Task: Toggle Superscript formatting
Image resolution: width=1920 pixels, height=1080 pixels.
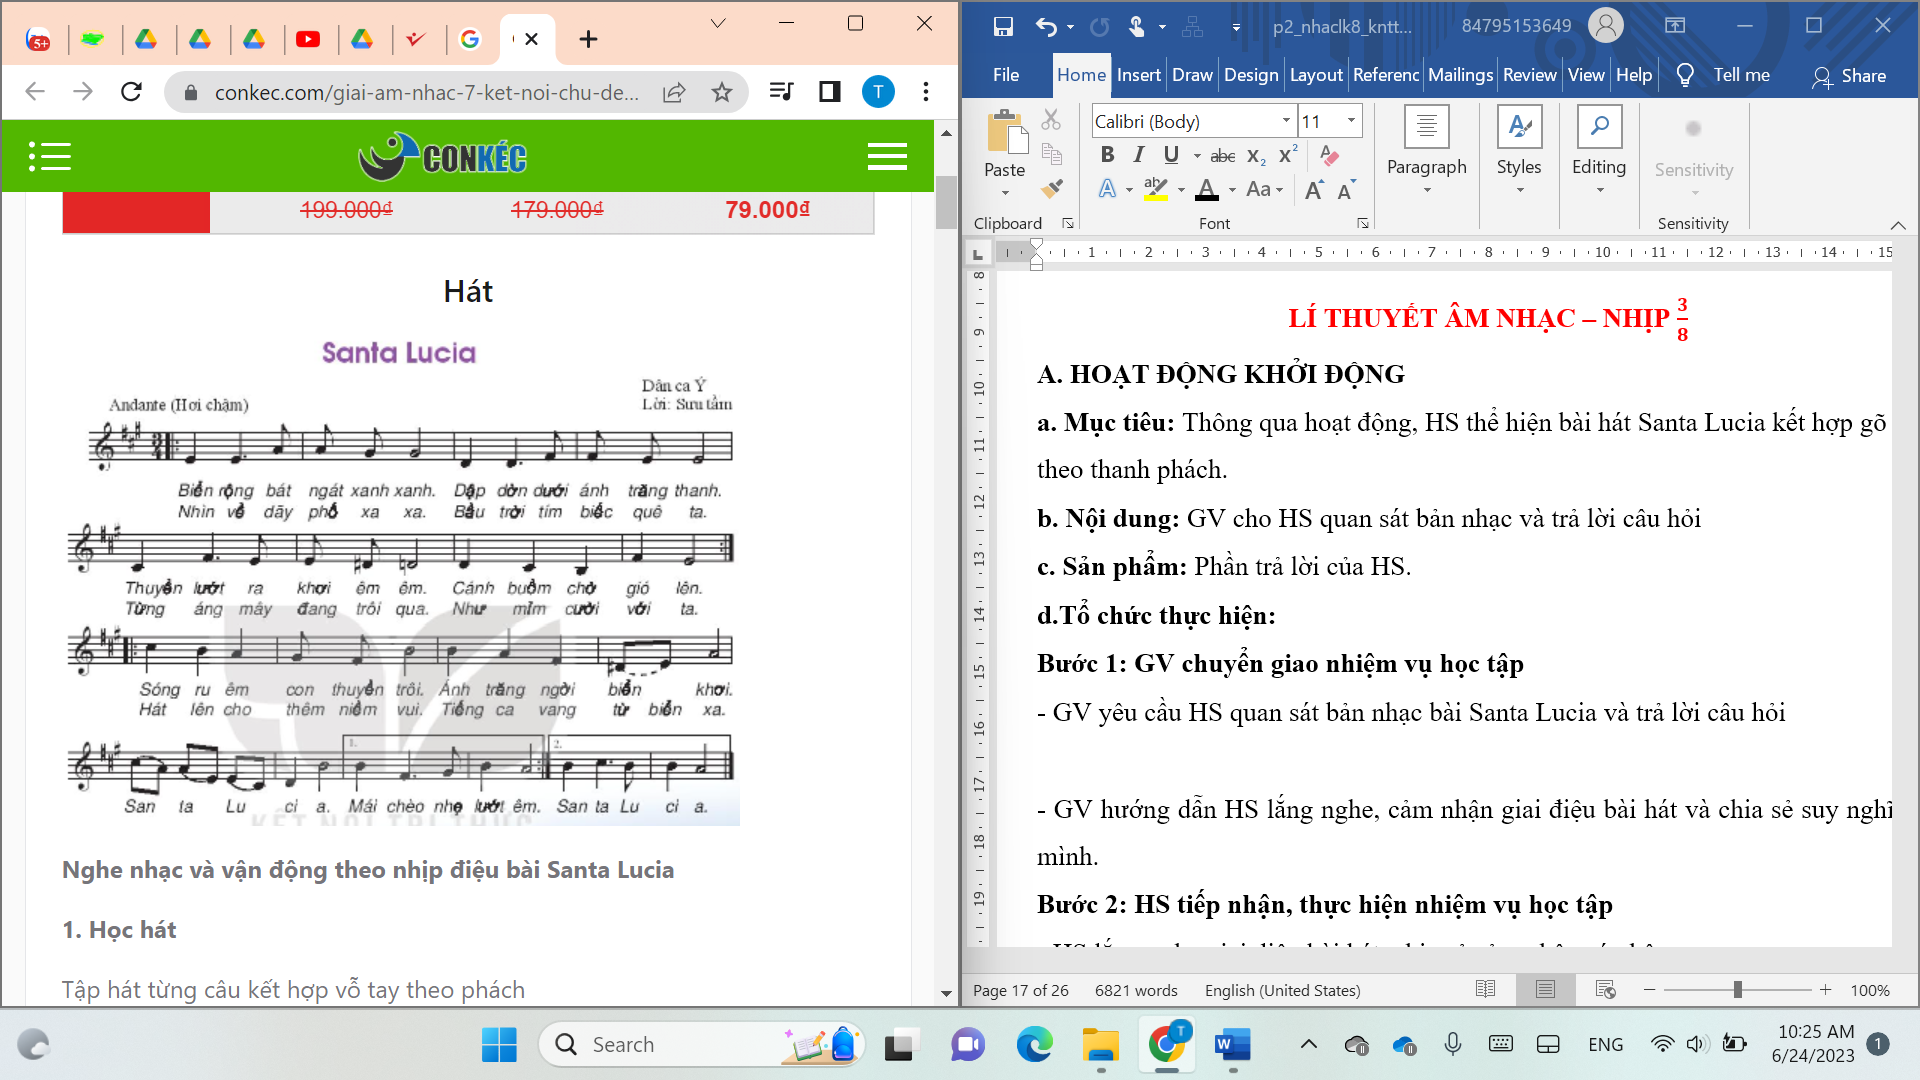Action: [x=1288, y=155]
